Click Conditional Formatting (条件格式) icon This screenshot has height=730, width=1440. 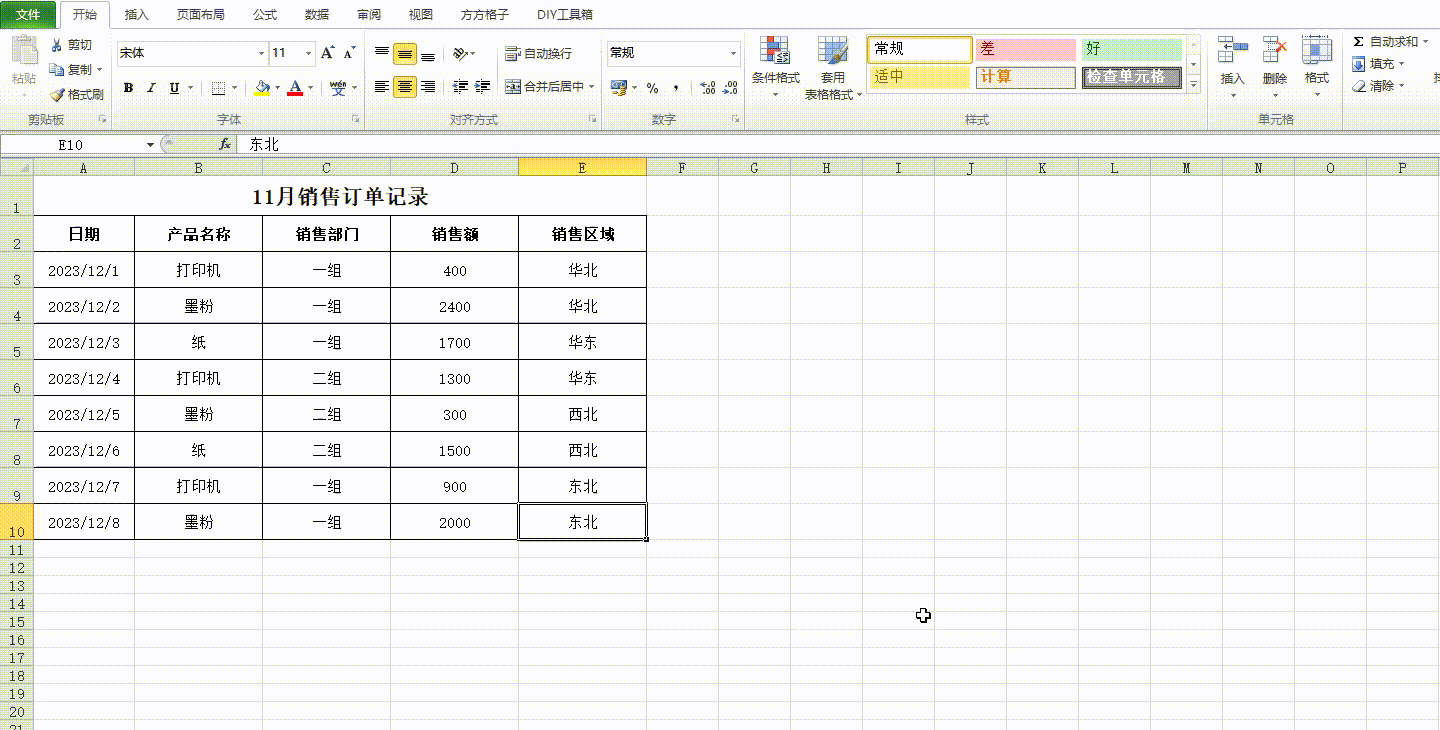coord(775,52)
